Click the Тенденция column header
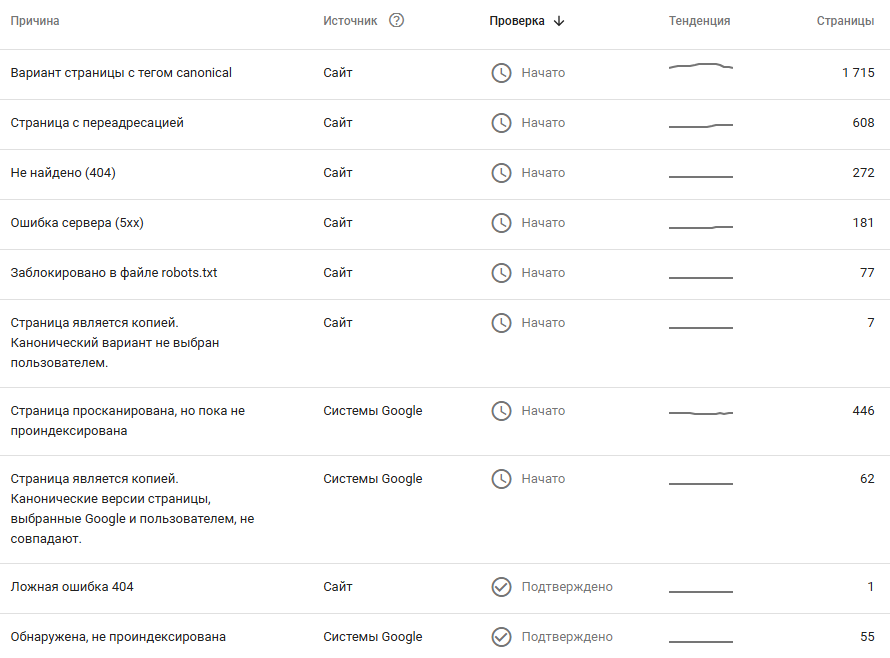 (x=699, y=21)
